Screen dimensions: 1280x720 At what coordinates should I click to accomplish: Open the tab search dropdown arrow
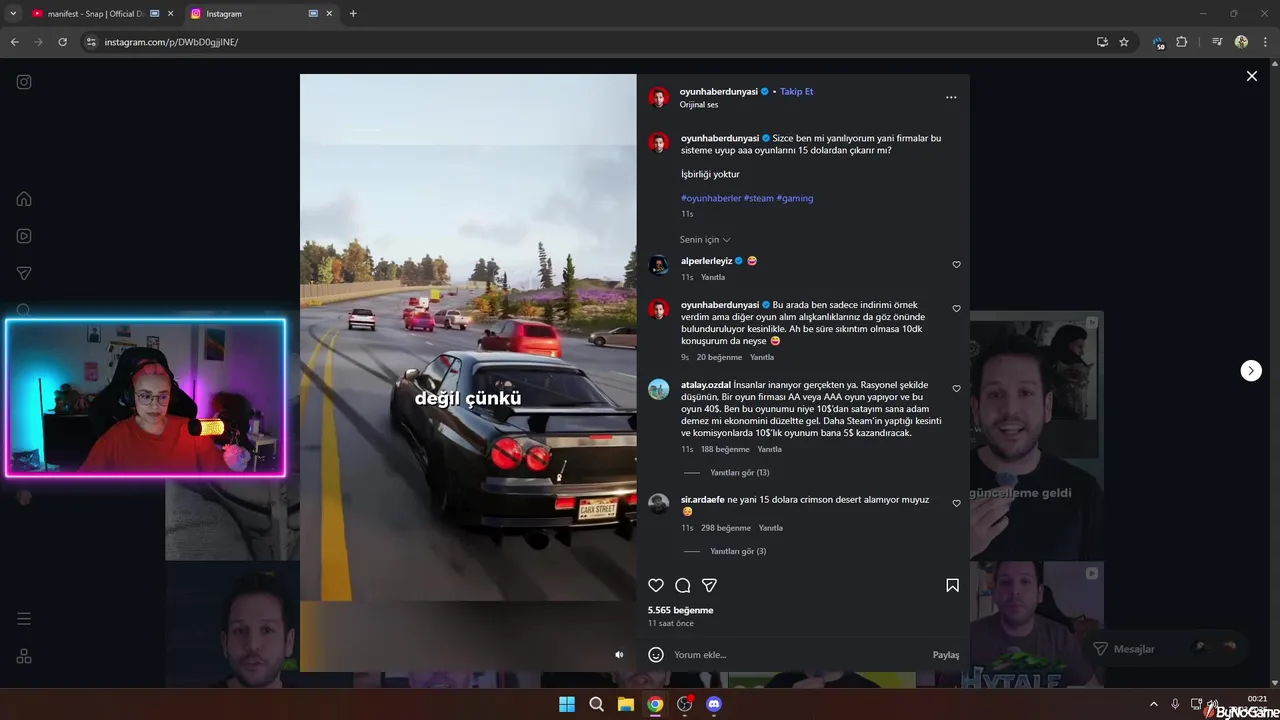[x=13, y=14]
